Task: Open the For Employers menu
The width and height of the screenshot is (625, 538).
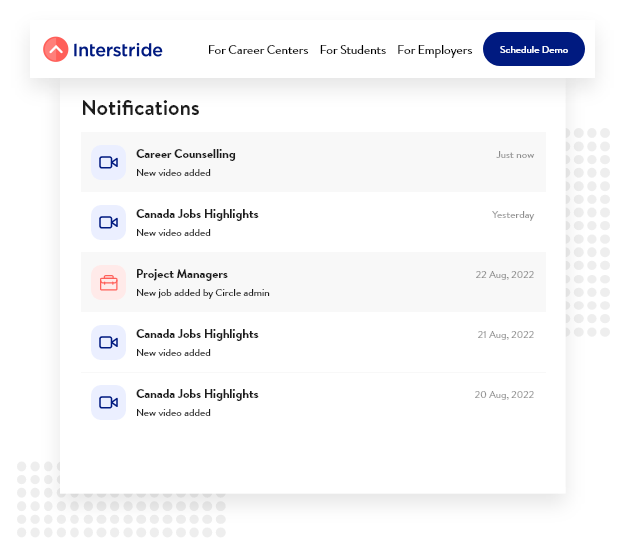Action: point(434,51)
